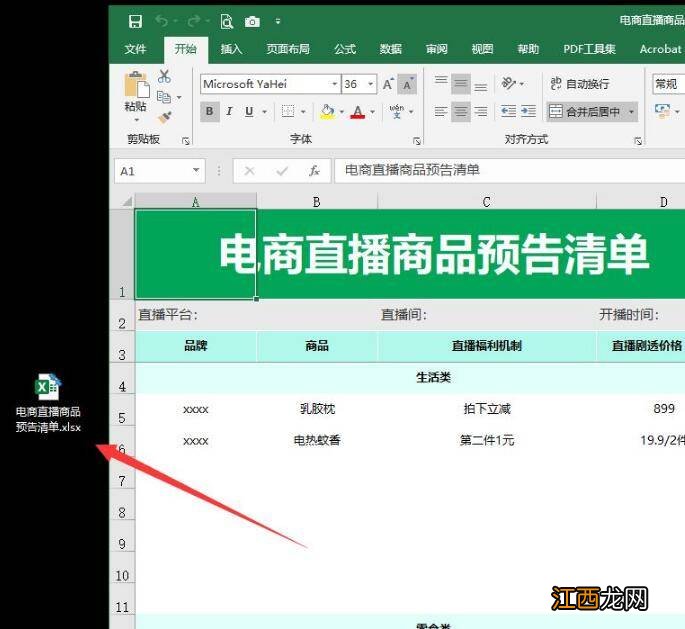Select the desktop file 电商直播商品预告清单.xlsx
This screenshot has width=685, height=629.
point(48,404)
